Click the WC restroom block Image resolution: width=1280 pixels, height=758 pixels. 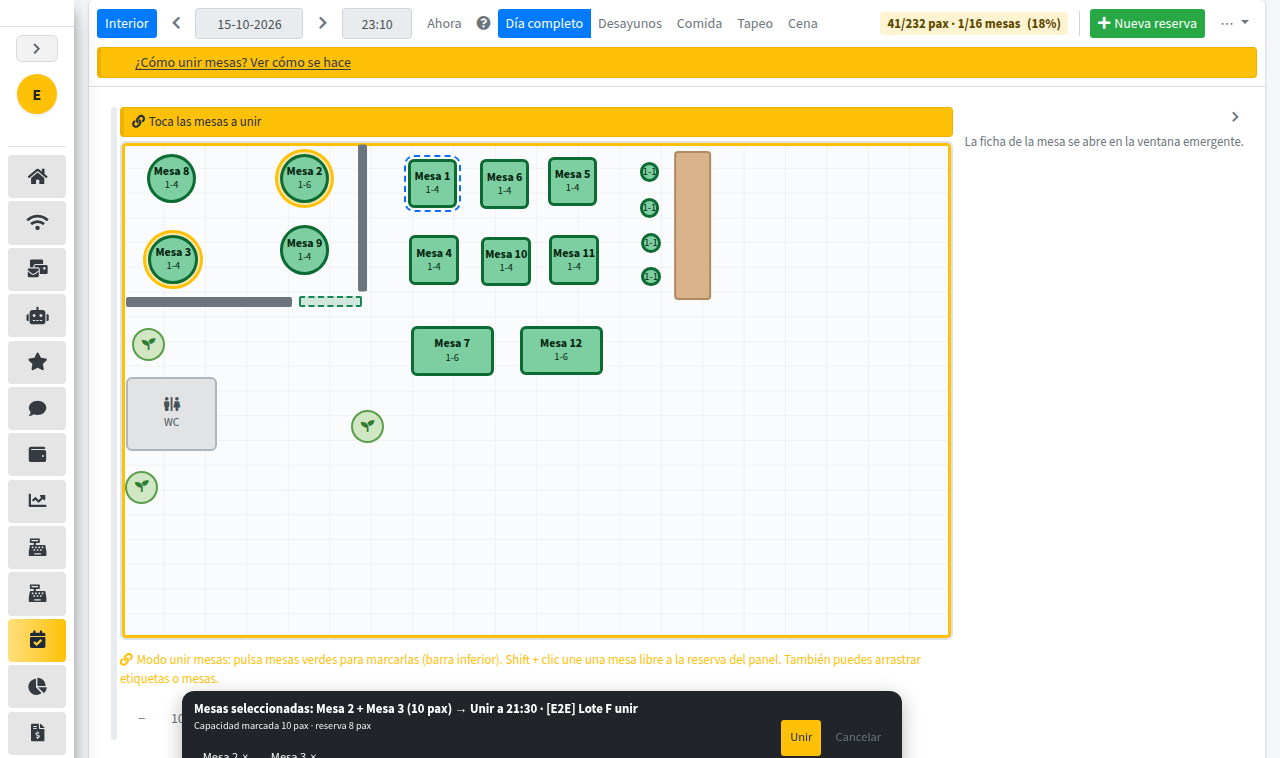tap(171, 414)
